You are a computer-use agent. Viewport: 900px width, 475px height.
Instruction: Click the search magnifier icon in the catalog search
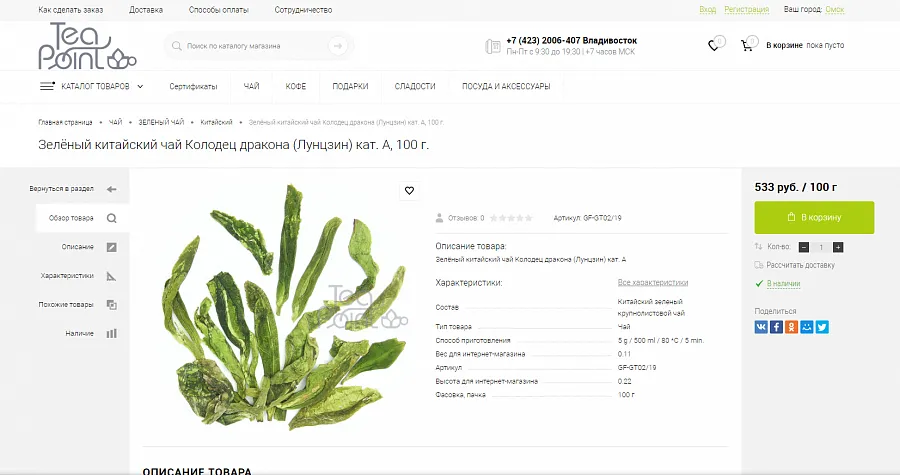pyautogui.click(x=177, y=46)
